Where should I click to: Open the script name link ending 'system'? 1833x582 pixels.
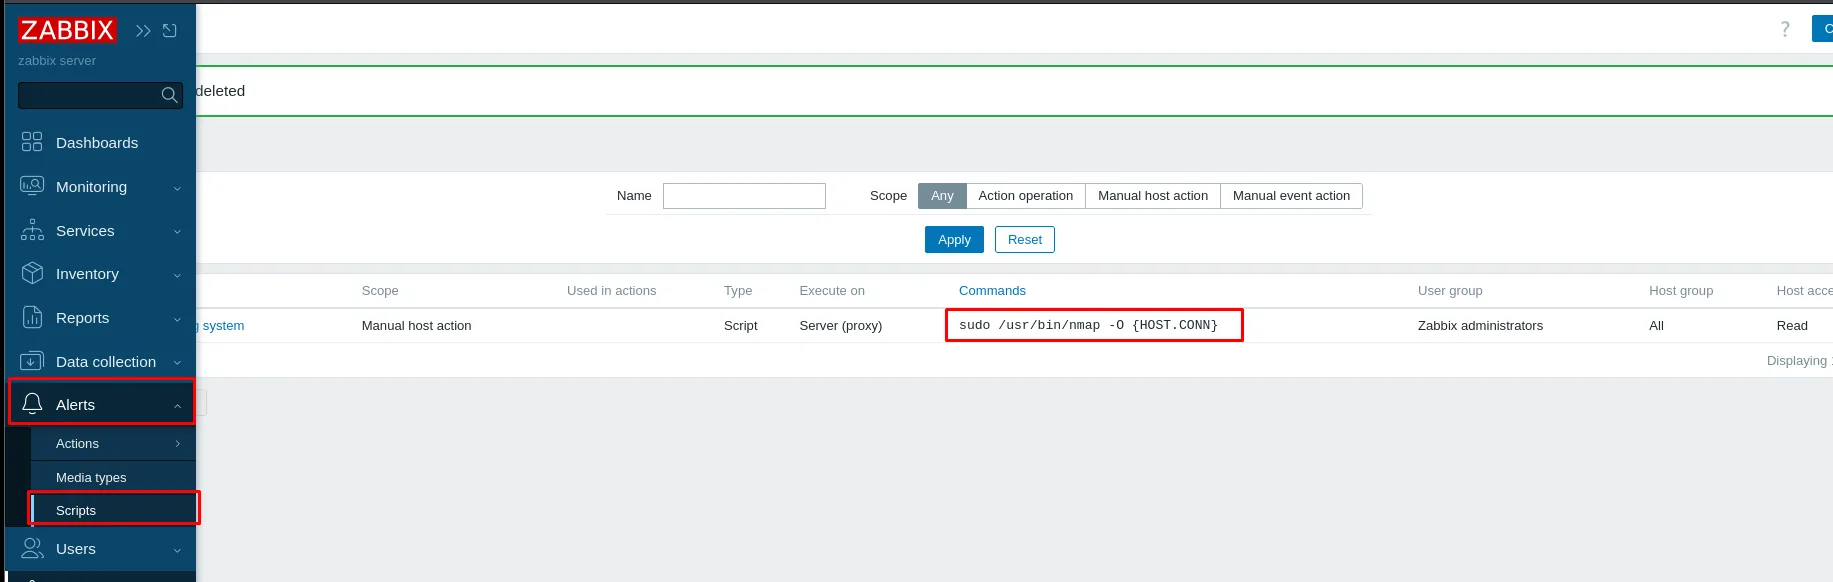point(221,326)
